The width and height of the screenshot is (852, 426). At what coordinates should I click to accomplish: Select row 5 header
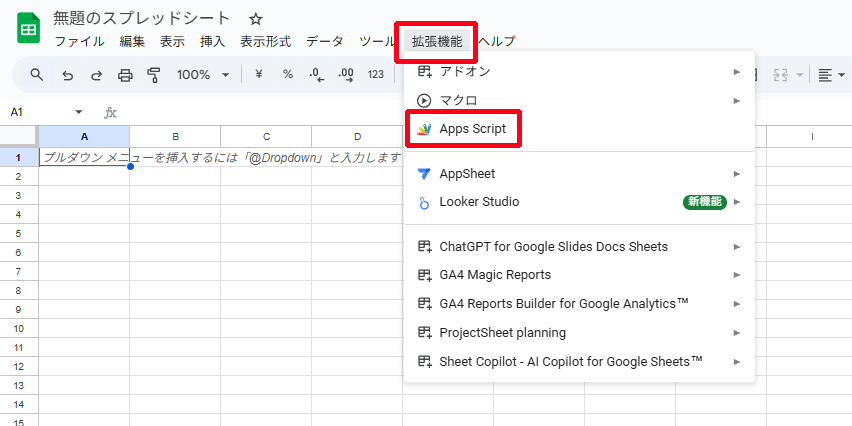coord(19,234)
